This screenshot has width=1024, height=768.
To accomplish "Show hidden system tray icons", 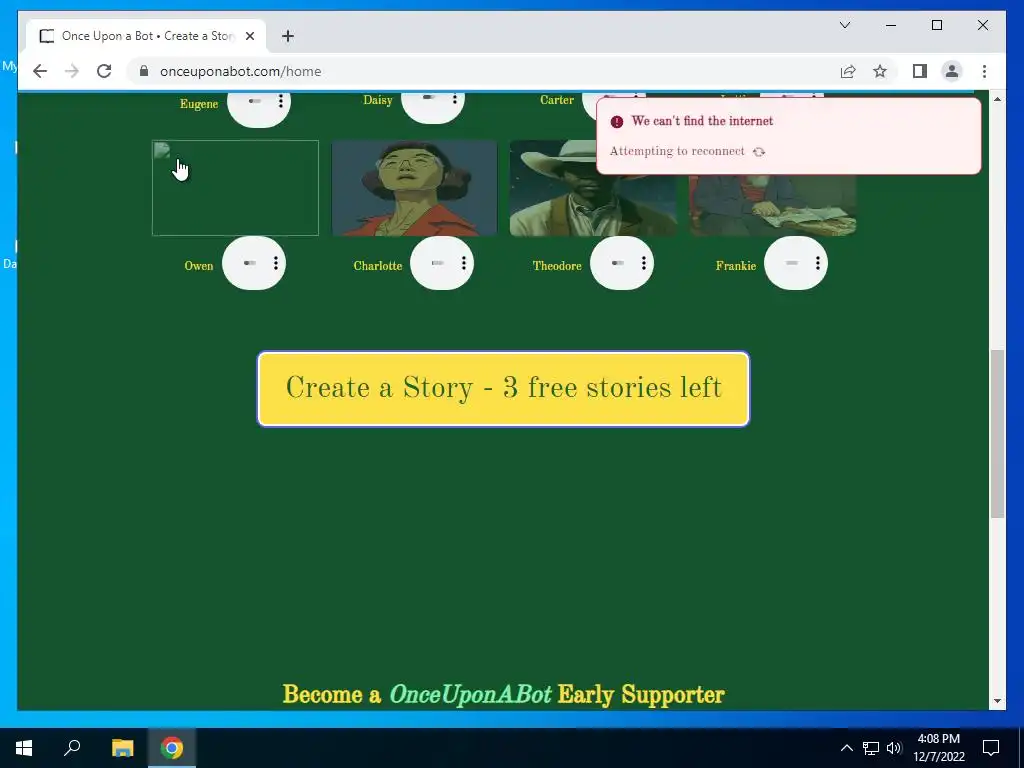I will [846, 748].
